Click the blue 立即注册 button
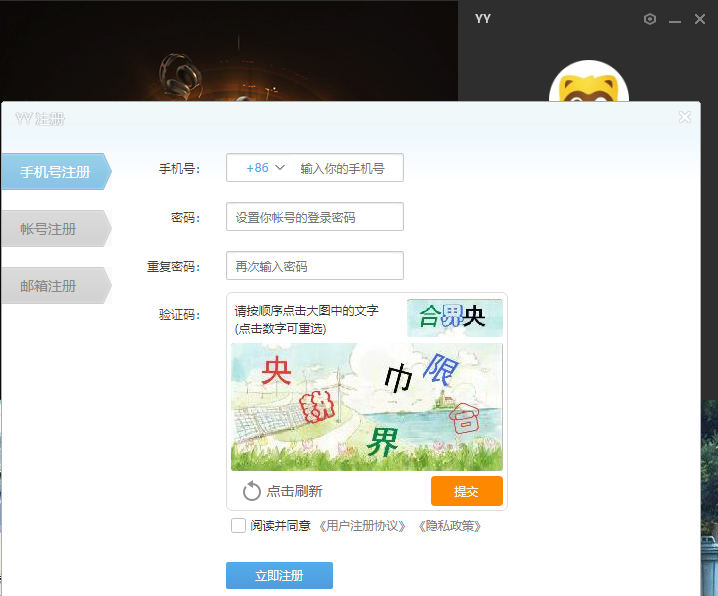Viewport: 718px width, 596px height. coord(279,576)
